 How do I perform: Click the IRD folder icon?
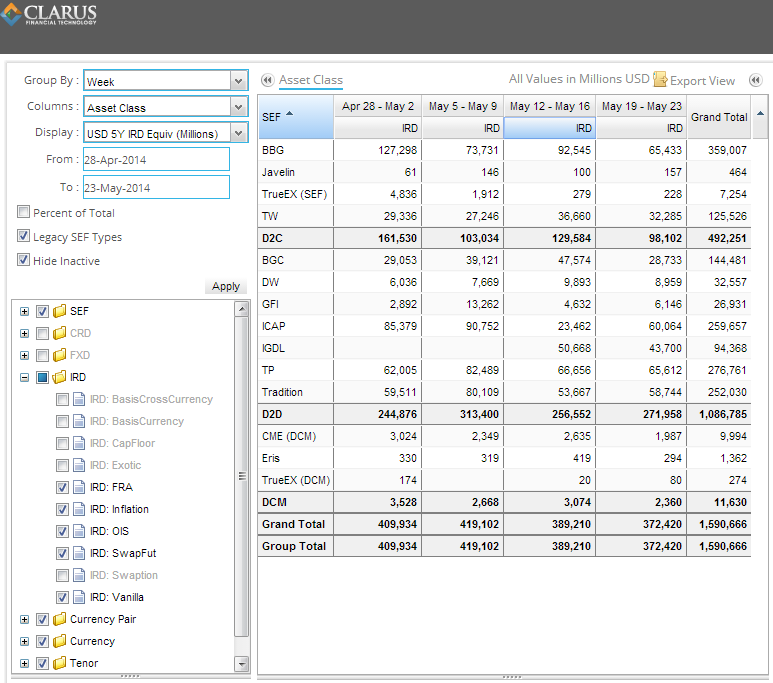pos(60,377)
